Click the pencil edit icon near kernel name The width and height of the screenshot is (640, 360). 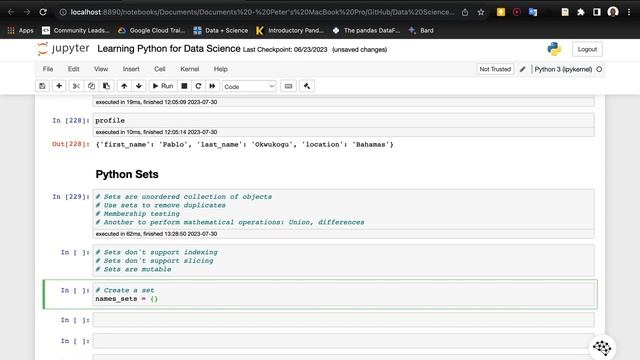click(x=522, y=69)
